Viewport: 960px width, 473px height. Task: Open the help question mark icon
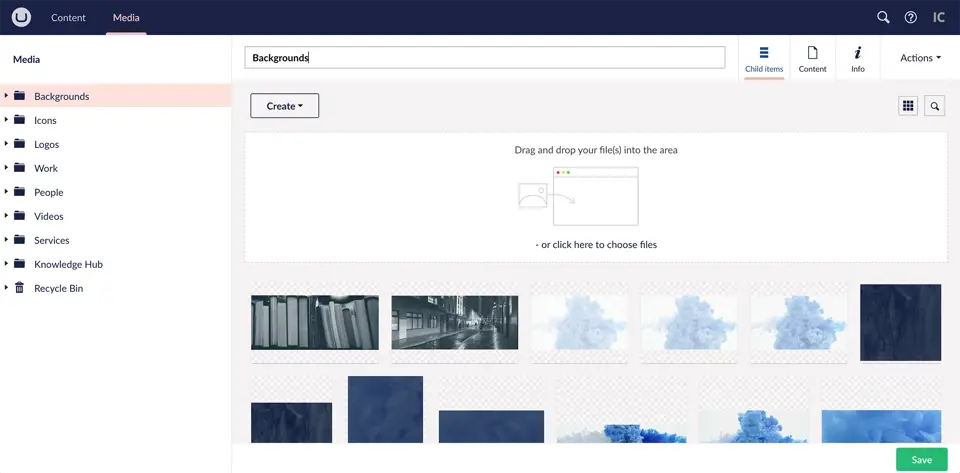[x=911, y=17]
